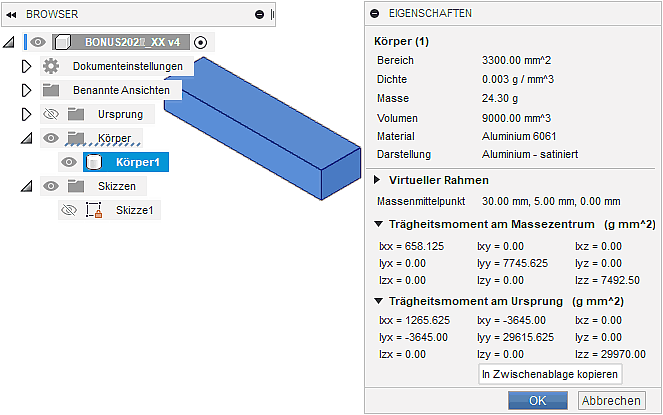Expand the Dokumenteinstellungen tree node
The image size is (663, 415).
27,66
